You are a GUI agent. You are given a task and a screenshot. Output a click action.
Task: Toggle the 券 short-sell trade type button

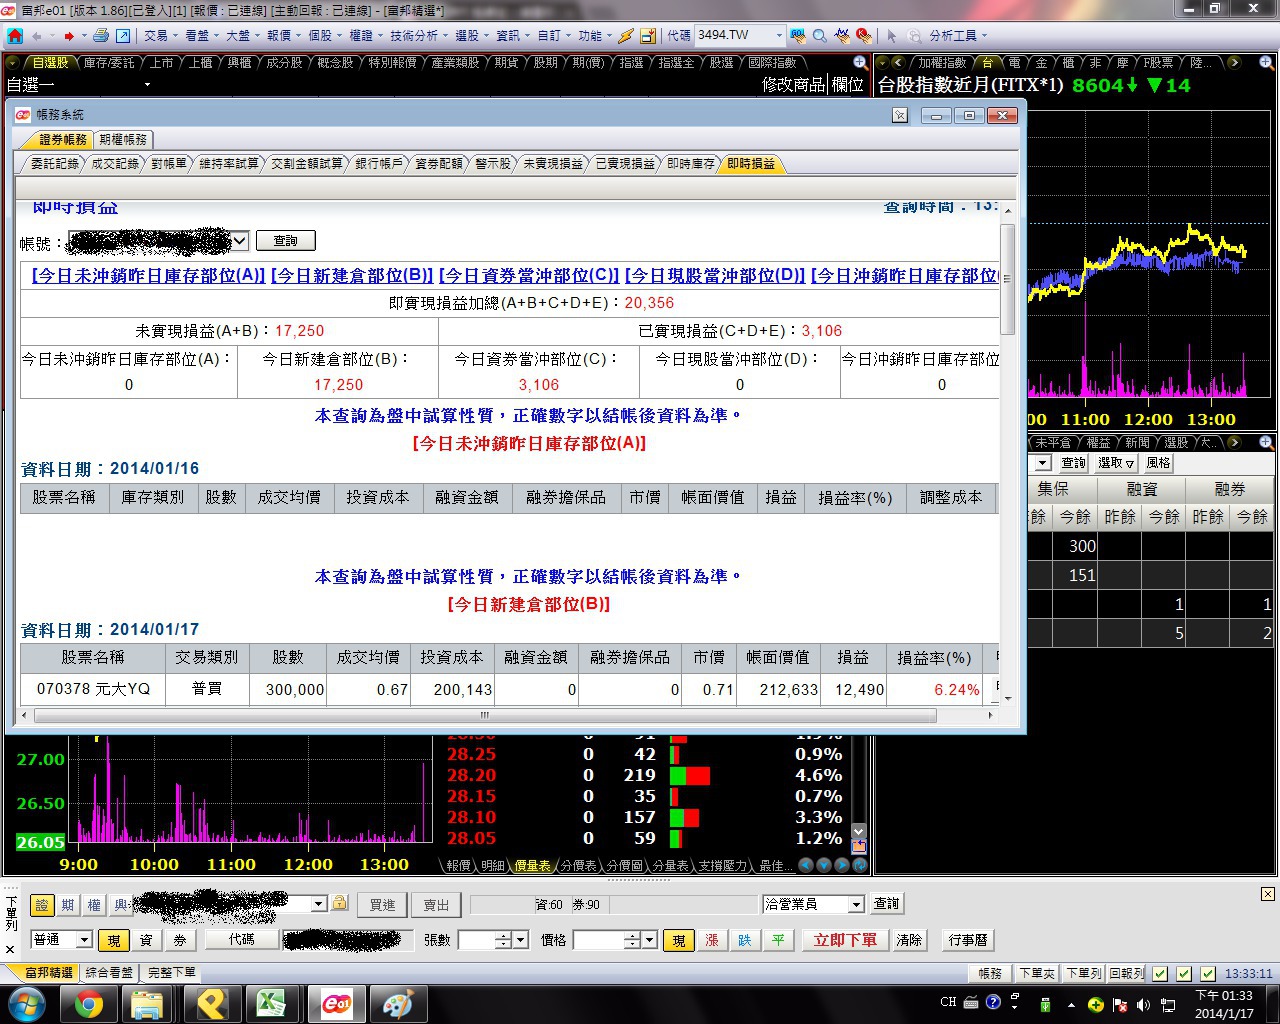180,940
